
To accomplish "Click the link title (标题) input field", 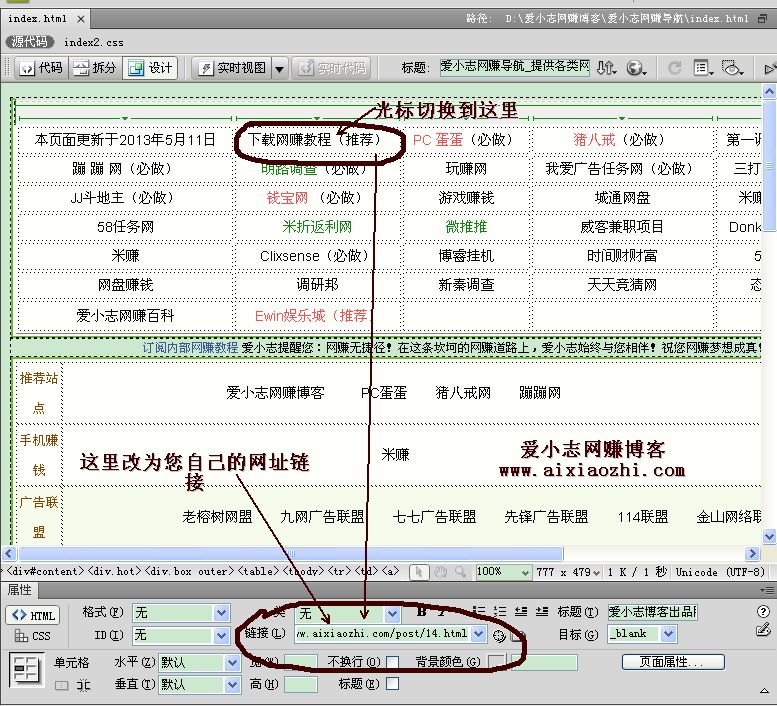I will 653,612.
